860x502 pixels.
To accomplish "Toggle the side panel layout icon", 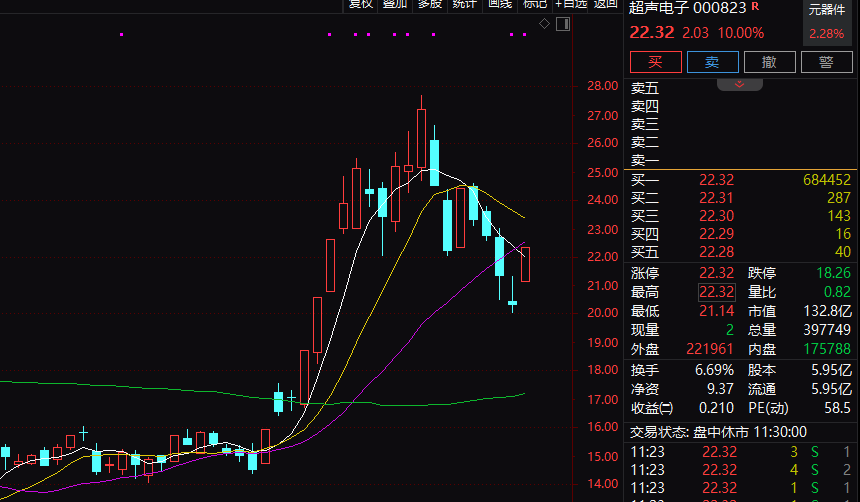I will (563, 24).
